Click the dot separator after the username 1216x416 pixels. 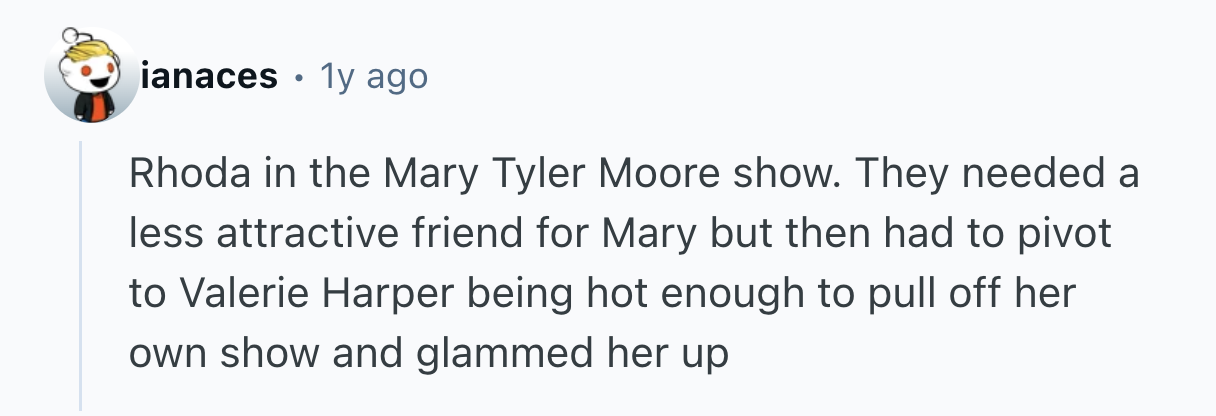[297, 76]
